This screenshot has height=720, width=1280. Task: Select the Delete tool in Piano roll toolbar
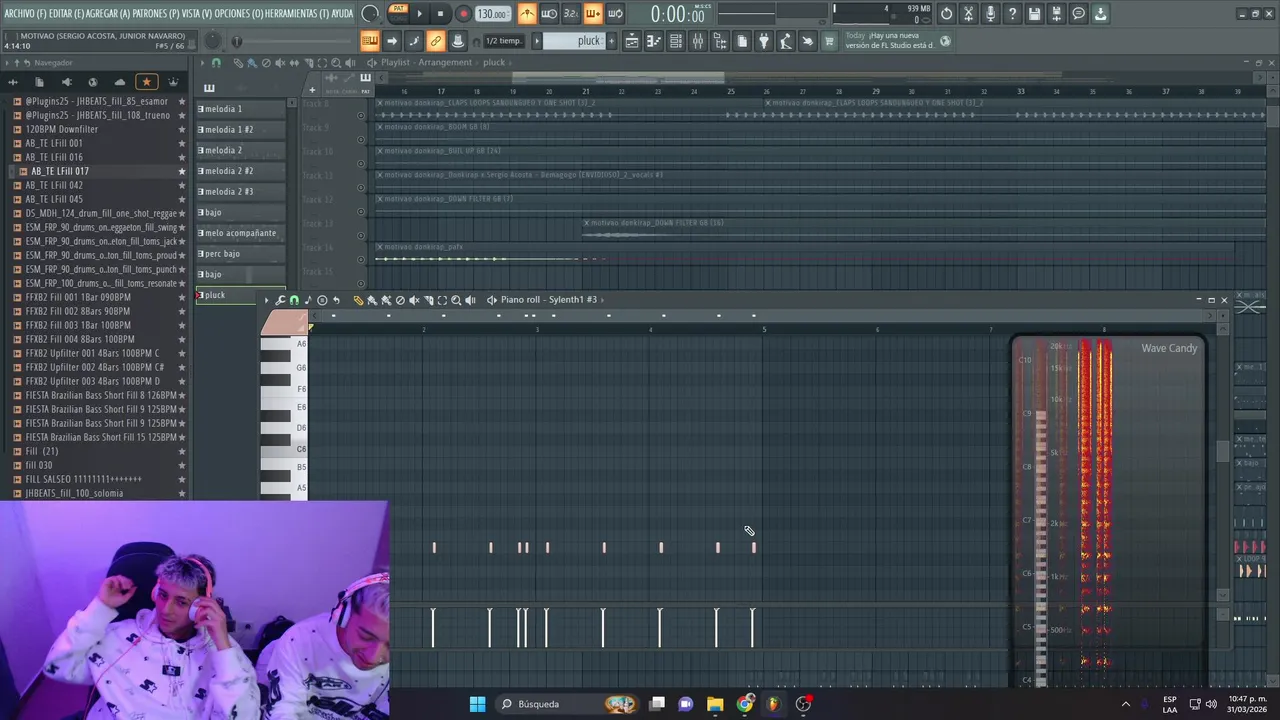tap(400, 300)
